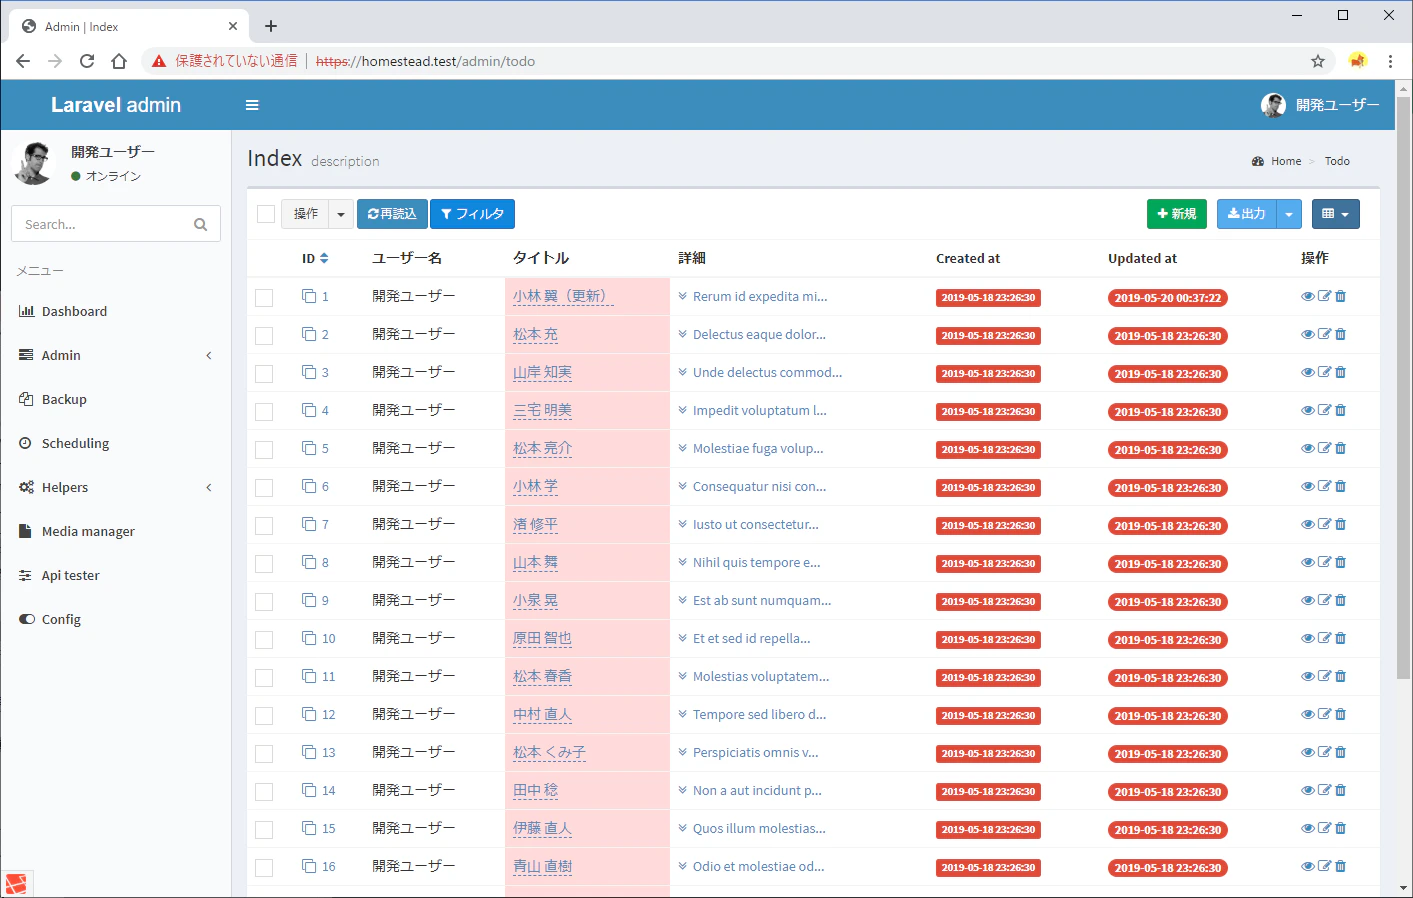Image resolution: width=1413 pixels, height=898 pixels.
Task: Click the search magnifier icon in sidebar
Action: [x=200, y=224]
